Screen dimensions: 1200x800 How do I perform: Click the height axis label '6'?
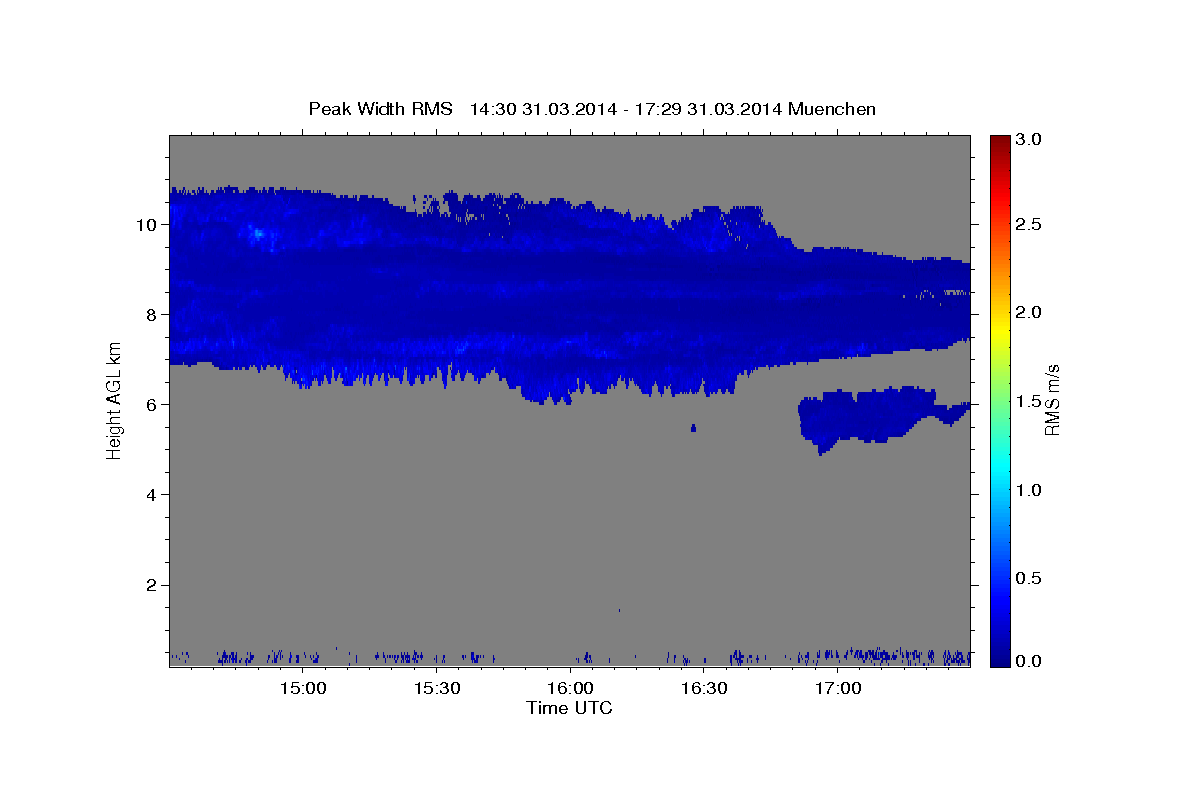point(152,404)
